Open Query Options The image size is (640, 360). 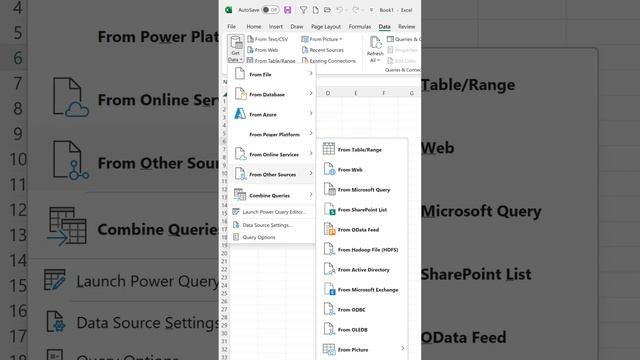point(271,237)
